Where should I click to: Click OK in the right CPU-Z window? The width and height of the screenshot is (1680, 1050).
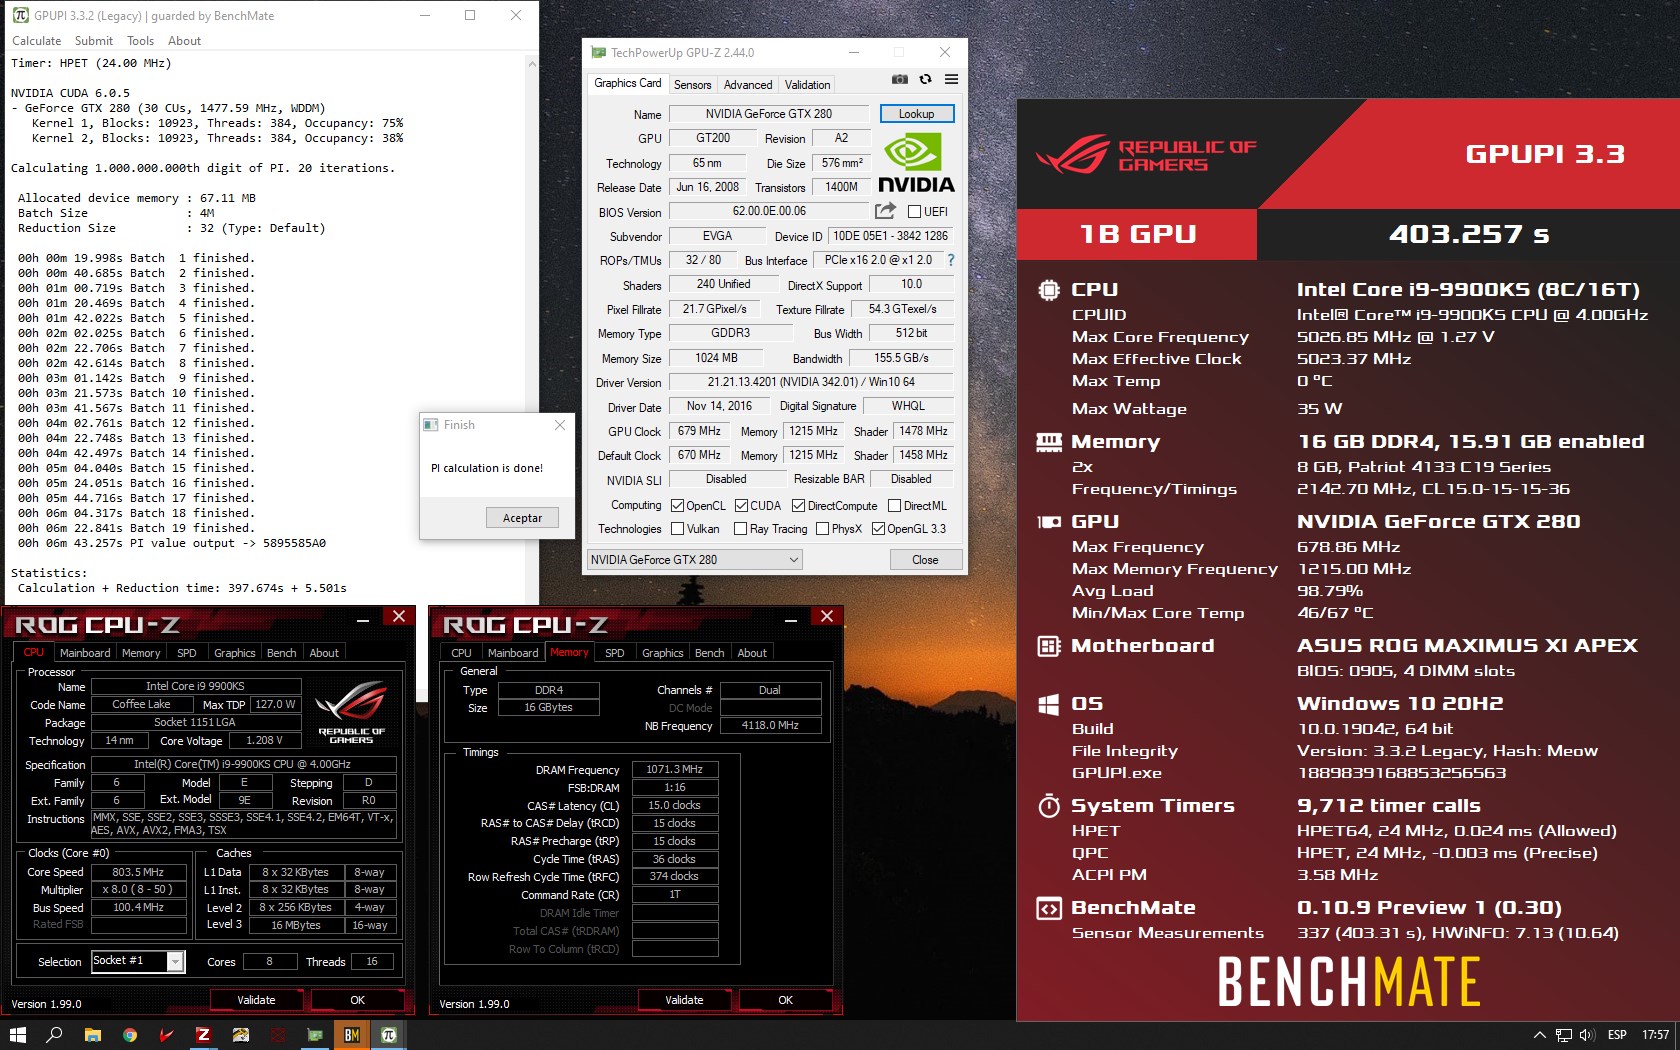785,1000
